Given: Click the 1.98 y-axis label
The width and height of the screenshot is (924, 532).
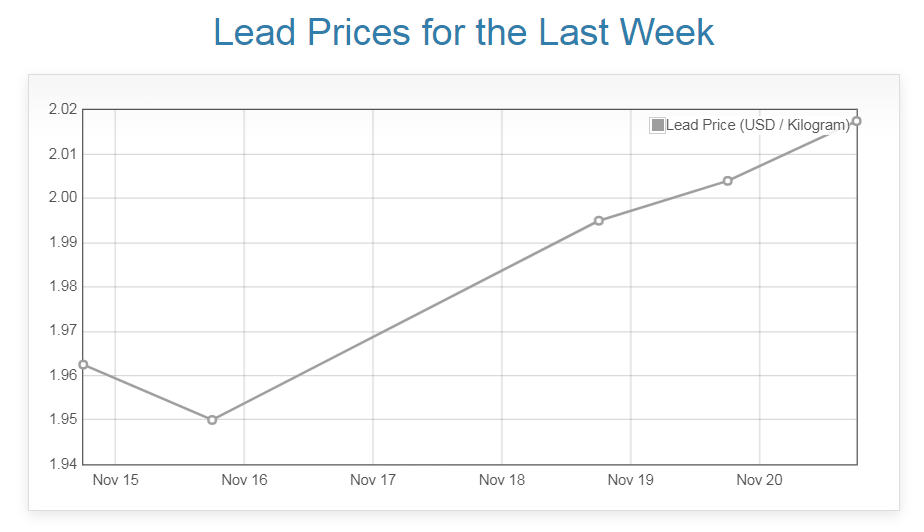Looking at the screenshot, I should 62,287.
